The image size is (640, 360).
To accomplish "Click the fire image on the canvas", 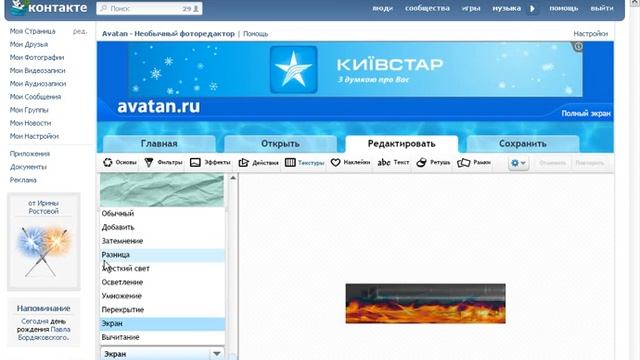I will pos(425,304).
